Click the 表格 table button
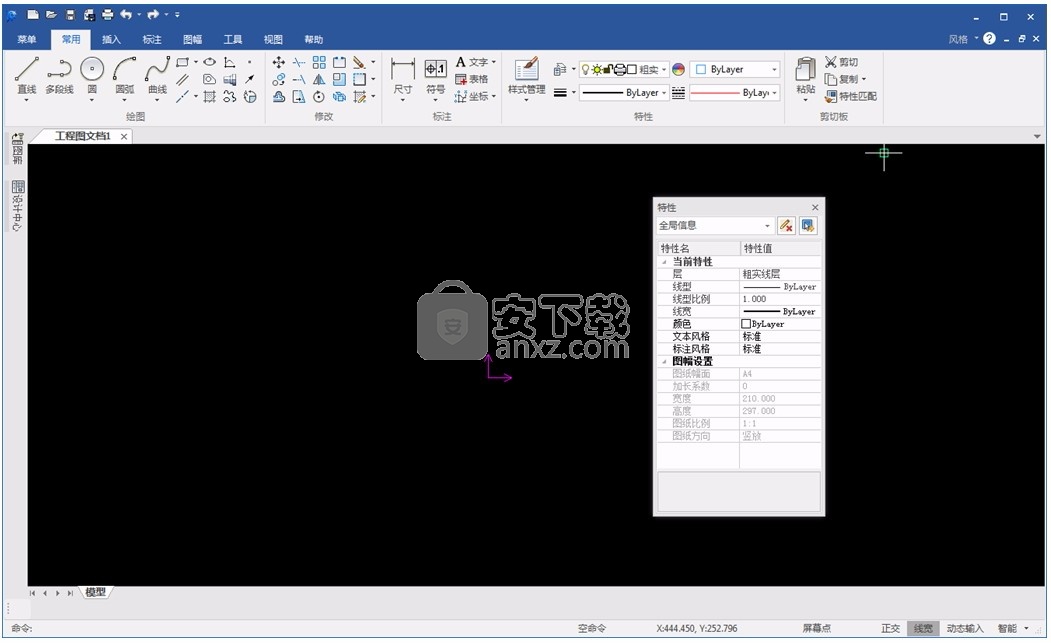This screenshot has width=1051, height=643. 472,80
